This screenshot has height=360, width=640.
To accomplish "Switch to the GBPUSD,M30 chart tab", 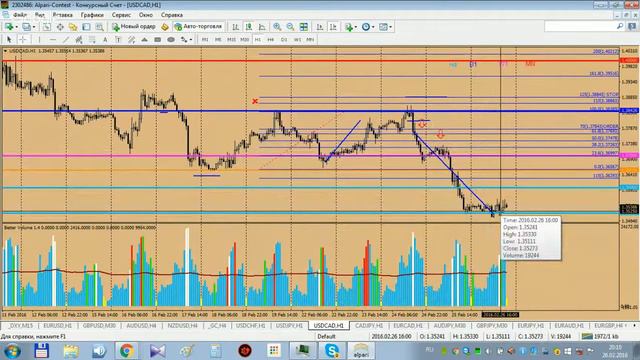I will pos(99,326).
